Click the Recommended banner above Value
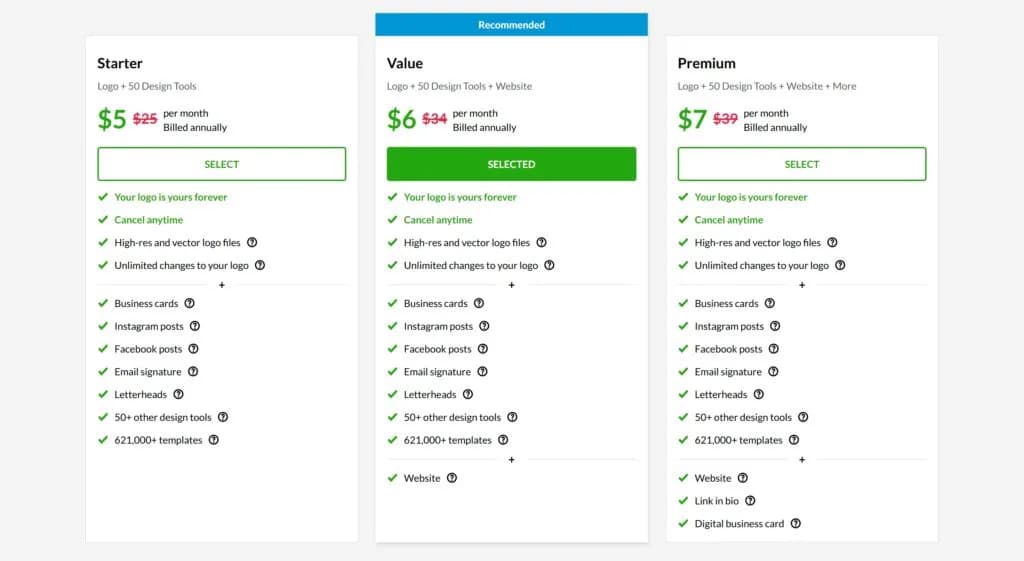Screen dimensions: 1024x561 511,25
